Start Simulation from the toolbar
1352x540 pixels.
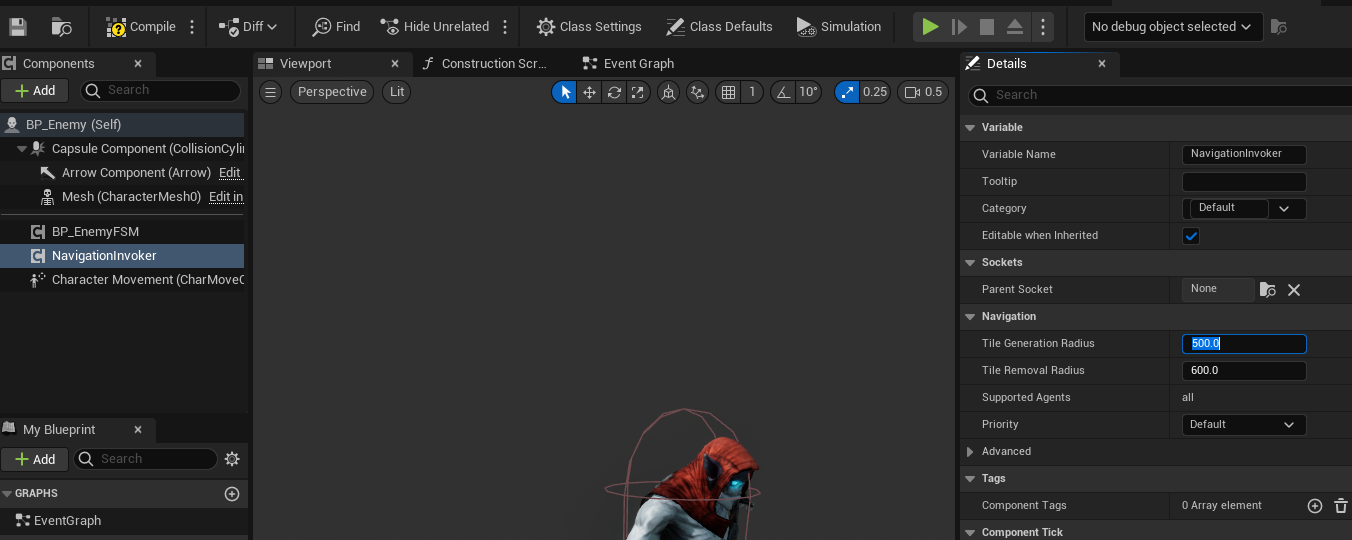839,27
